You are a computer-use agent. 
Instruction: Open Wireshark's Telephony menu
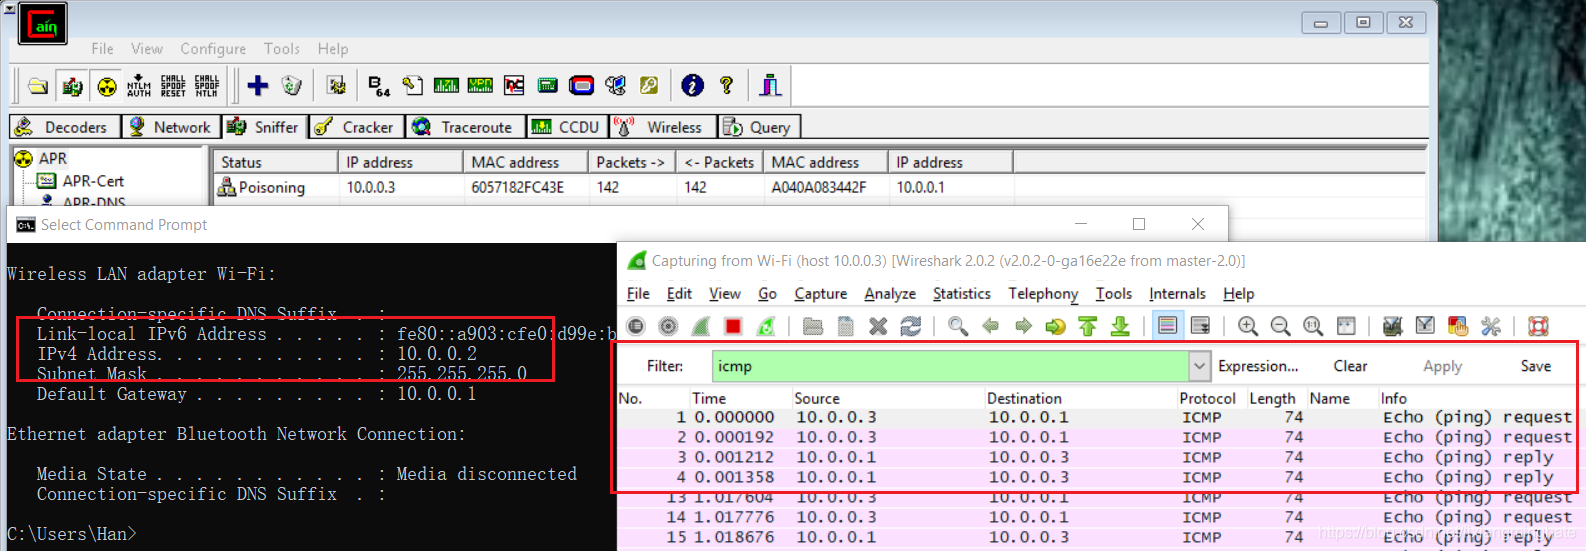(1043, 293)
